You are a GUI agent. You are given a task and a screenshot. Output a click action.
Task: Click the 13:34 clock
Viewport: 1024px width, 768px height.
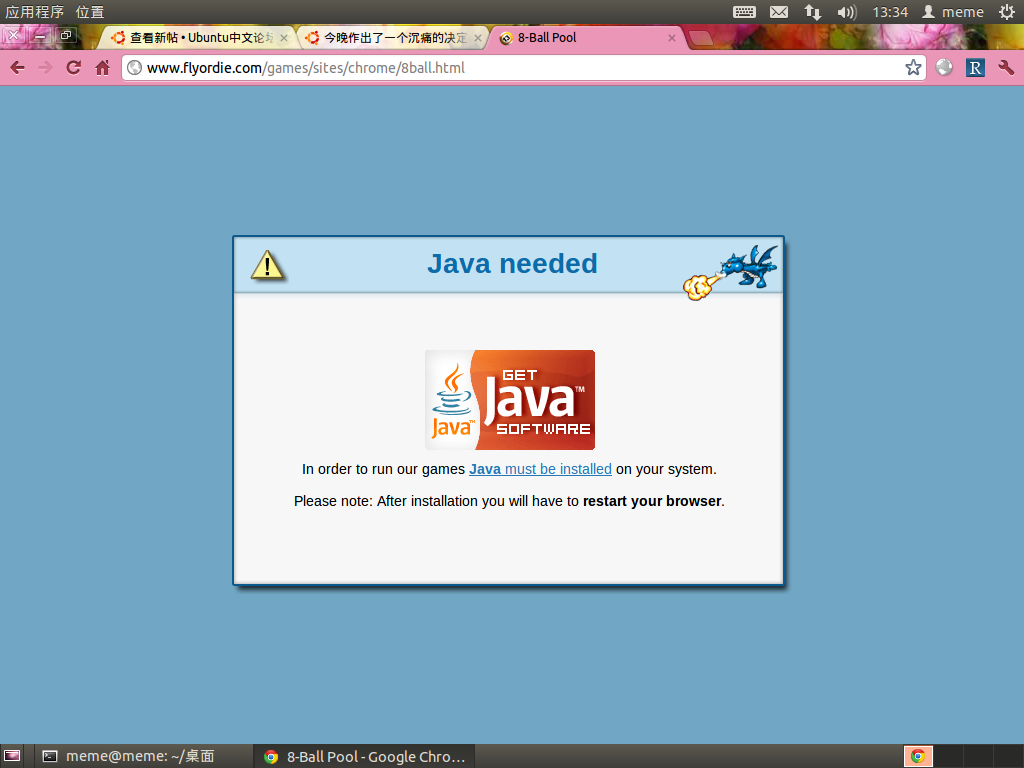click(890, 12)
